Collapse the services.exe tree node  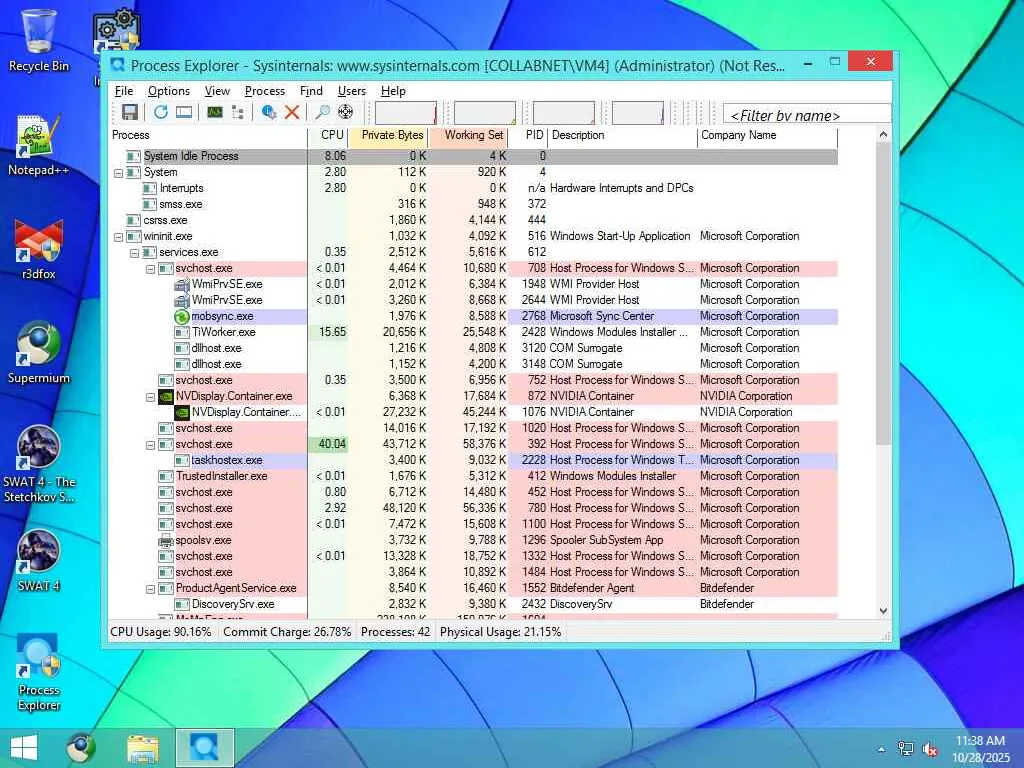pos(135,253)
